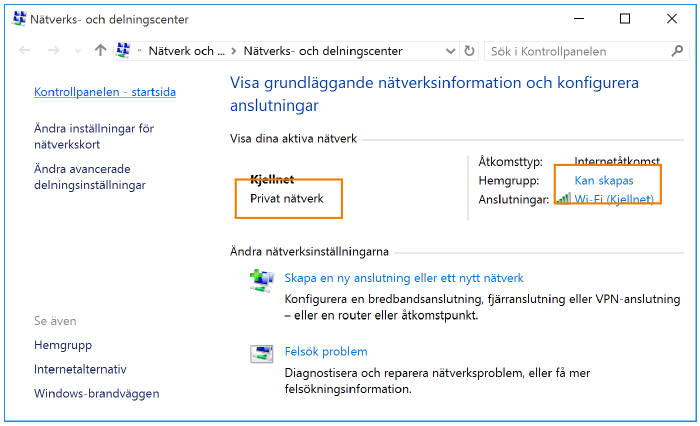Click the magnifying glass search icon
700x426 pixels.
click(677, 51)
